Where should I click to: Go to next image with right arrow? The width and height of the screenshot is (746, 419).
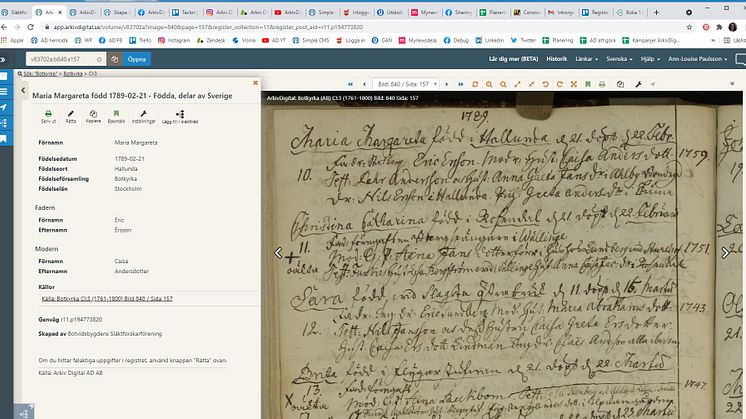click(x=726, y=253)
